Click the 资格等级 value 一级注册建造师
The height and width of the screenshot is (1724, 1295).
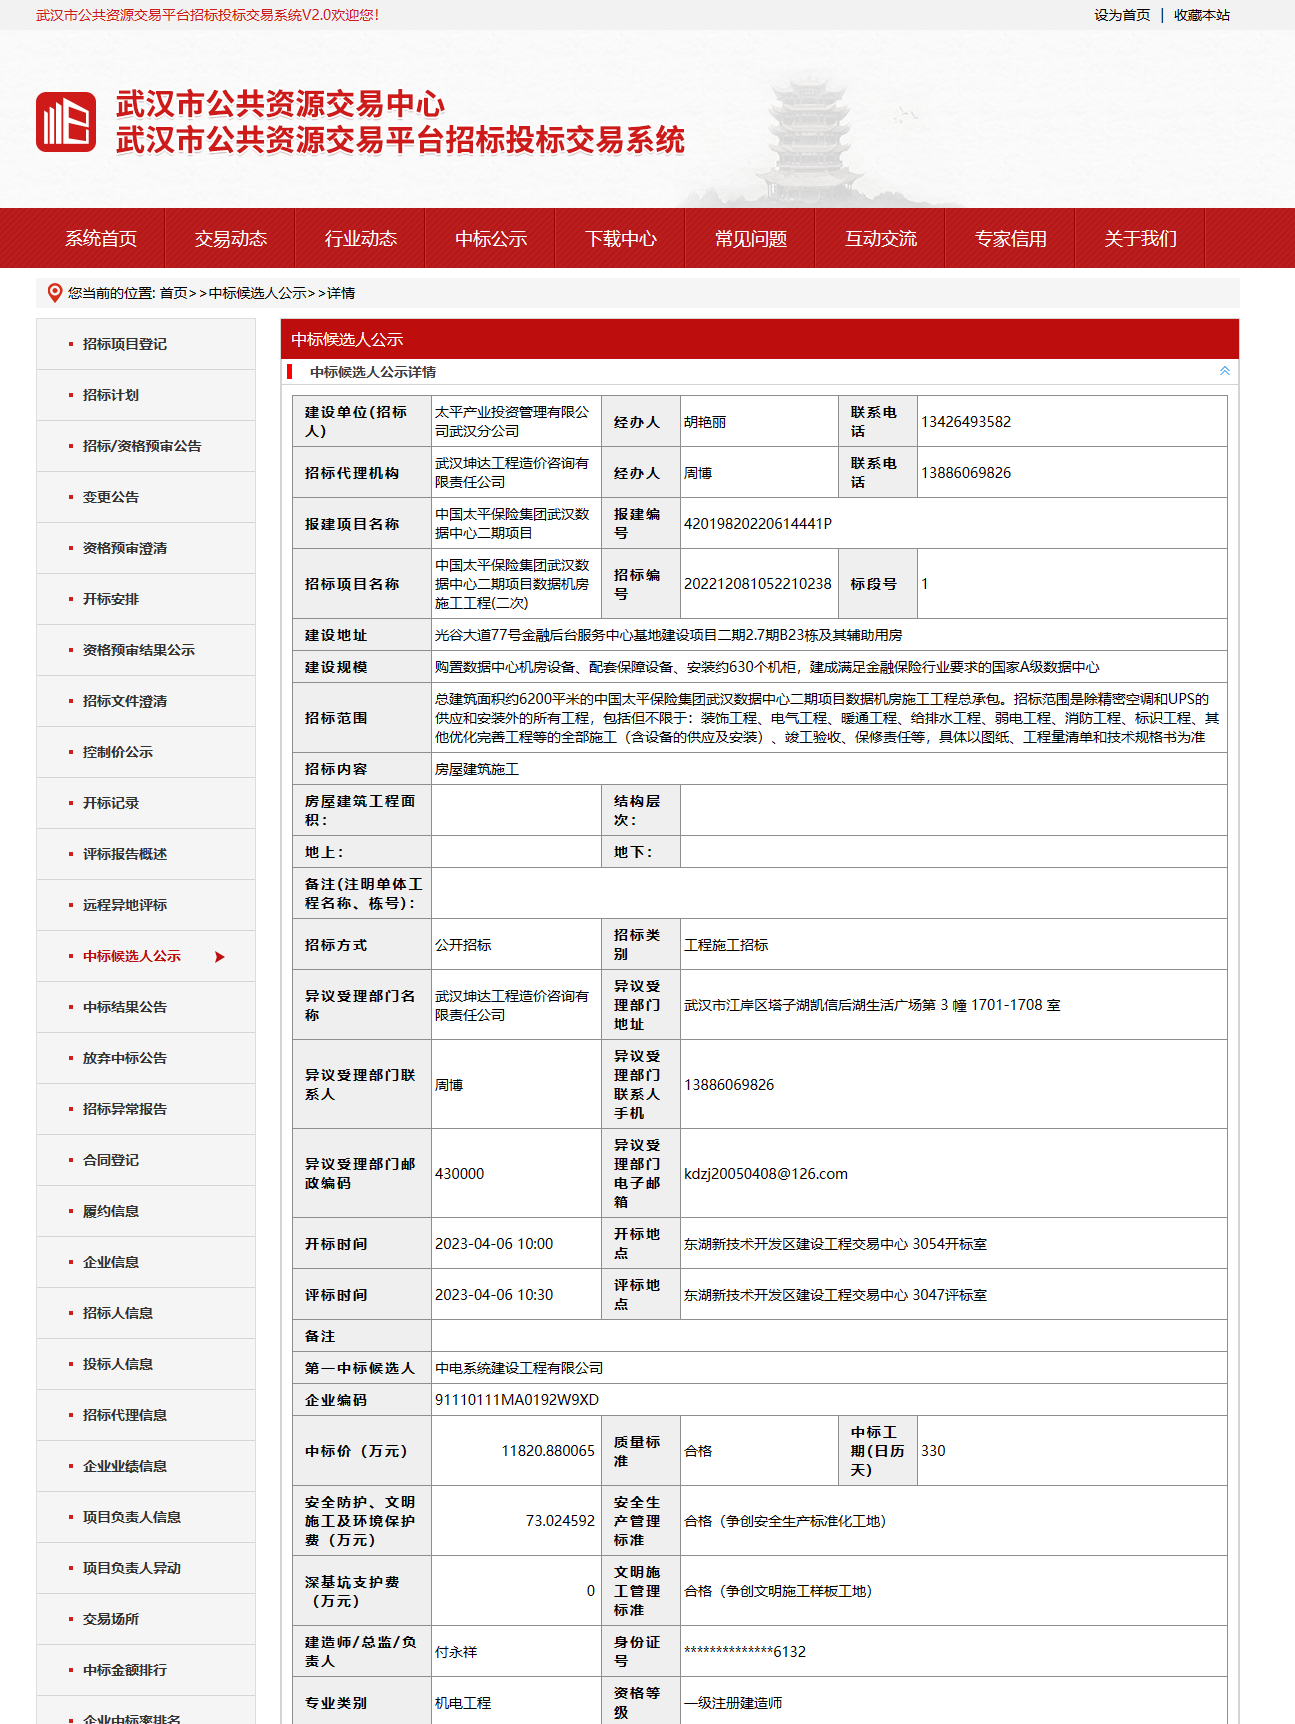(733, 1703)
